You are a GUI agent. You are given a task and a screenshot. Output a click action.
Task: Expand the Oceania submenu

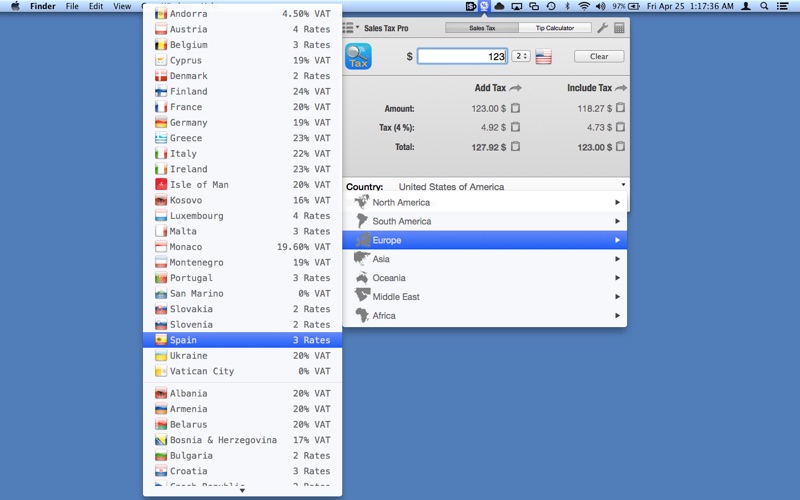tap(484, 278)
